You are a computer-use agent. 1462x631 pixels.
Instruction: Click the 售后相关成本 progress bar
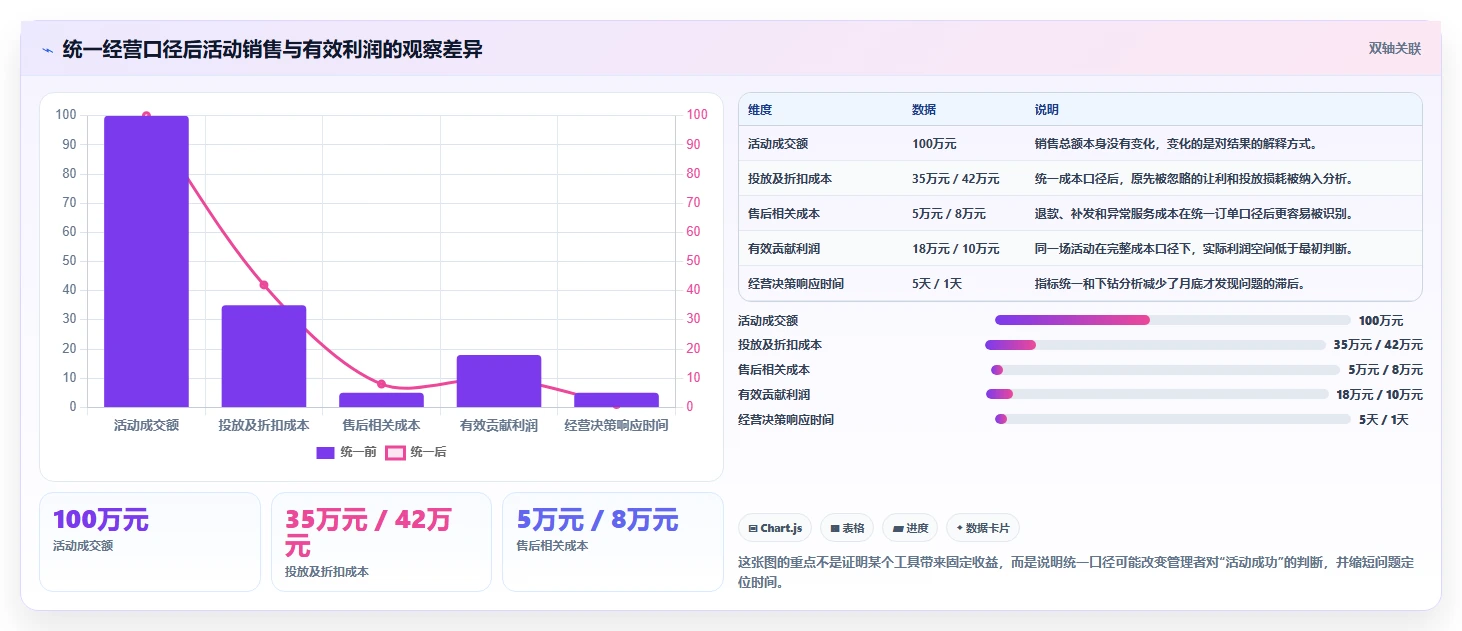coord(1165,370)
